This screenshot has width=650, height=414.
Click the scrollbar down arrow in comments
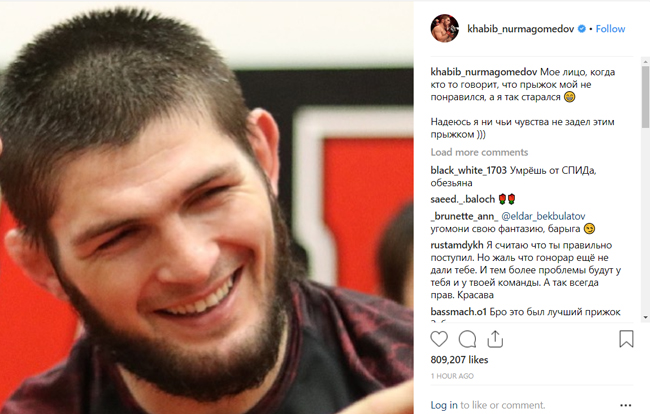(x=645, y=317)
